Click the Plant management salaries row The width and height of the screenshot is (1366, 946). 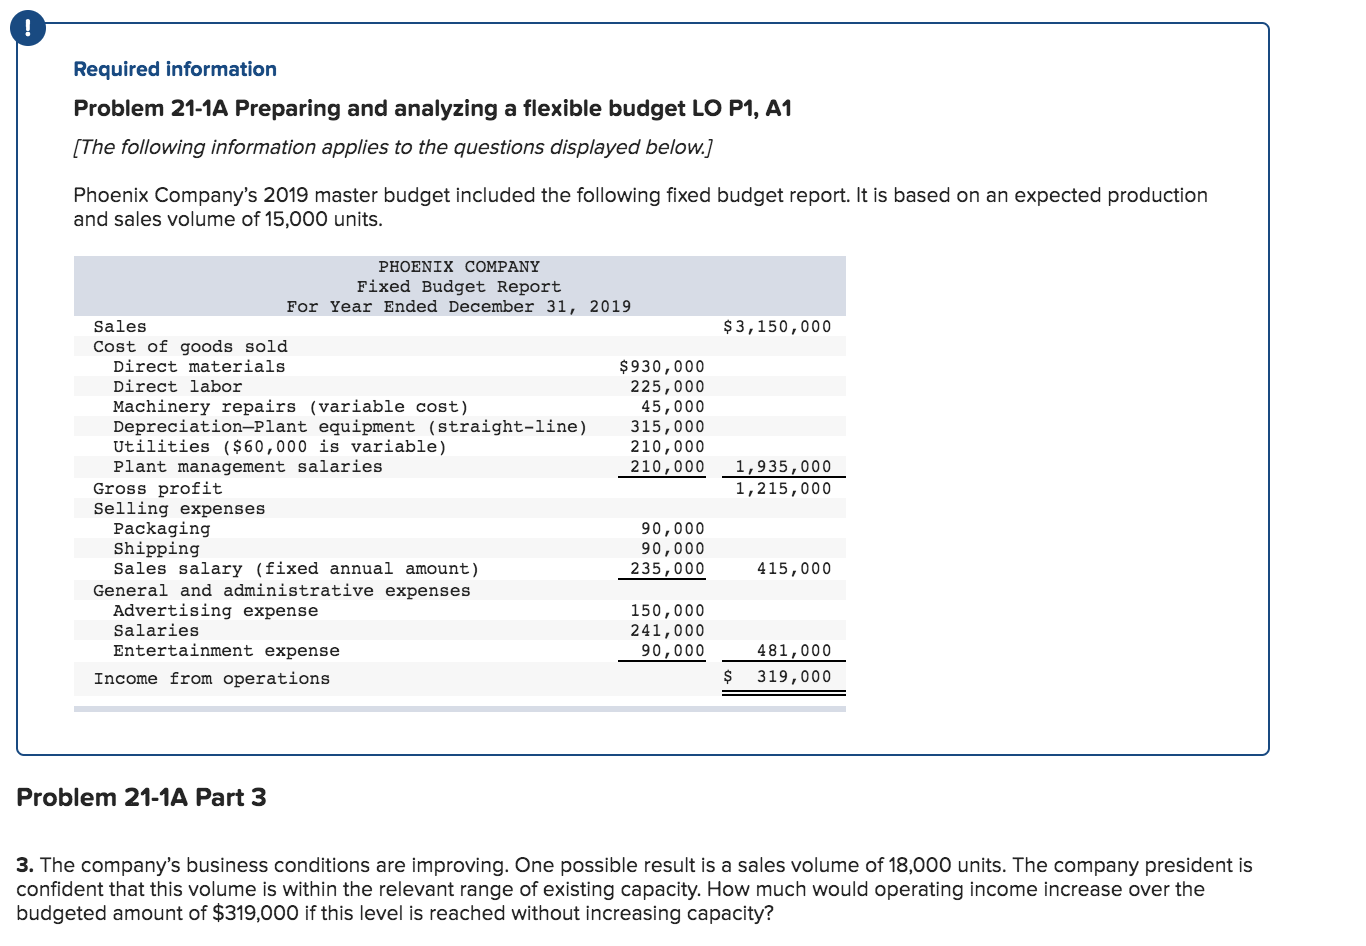pyautogui.click(x=237, y=466)
